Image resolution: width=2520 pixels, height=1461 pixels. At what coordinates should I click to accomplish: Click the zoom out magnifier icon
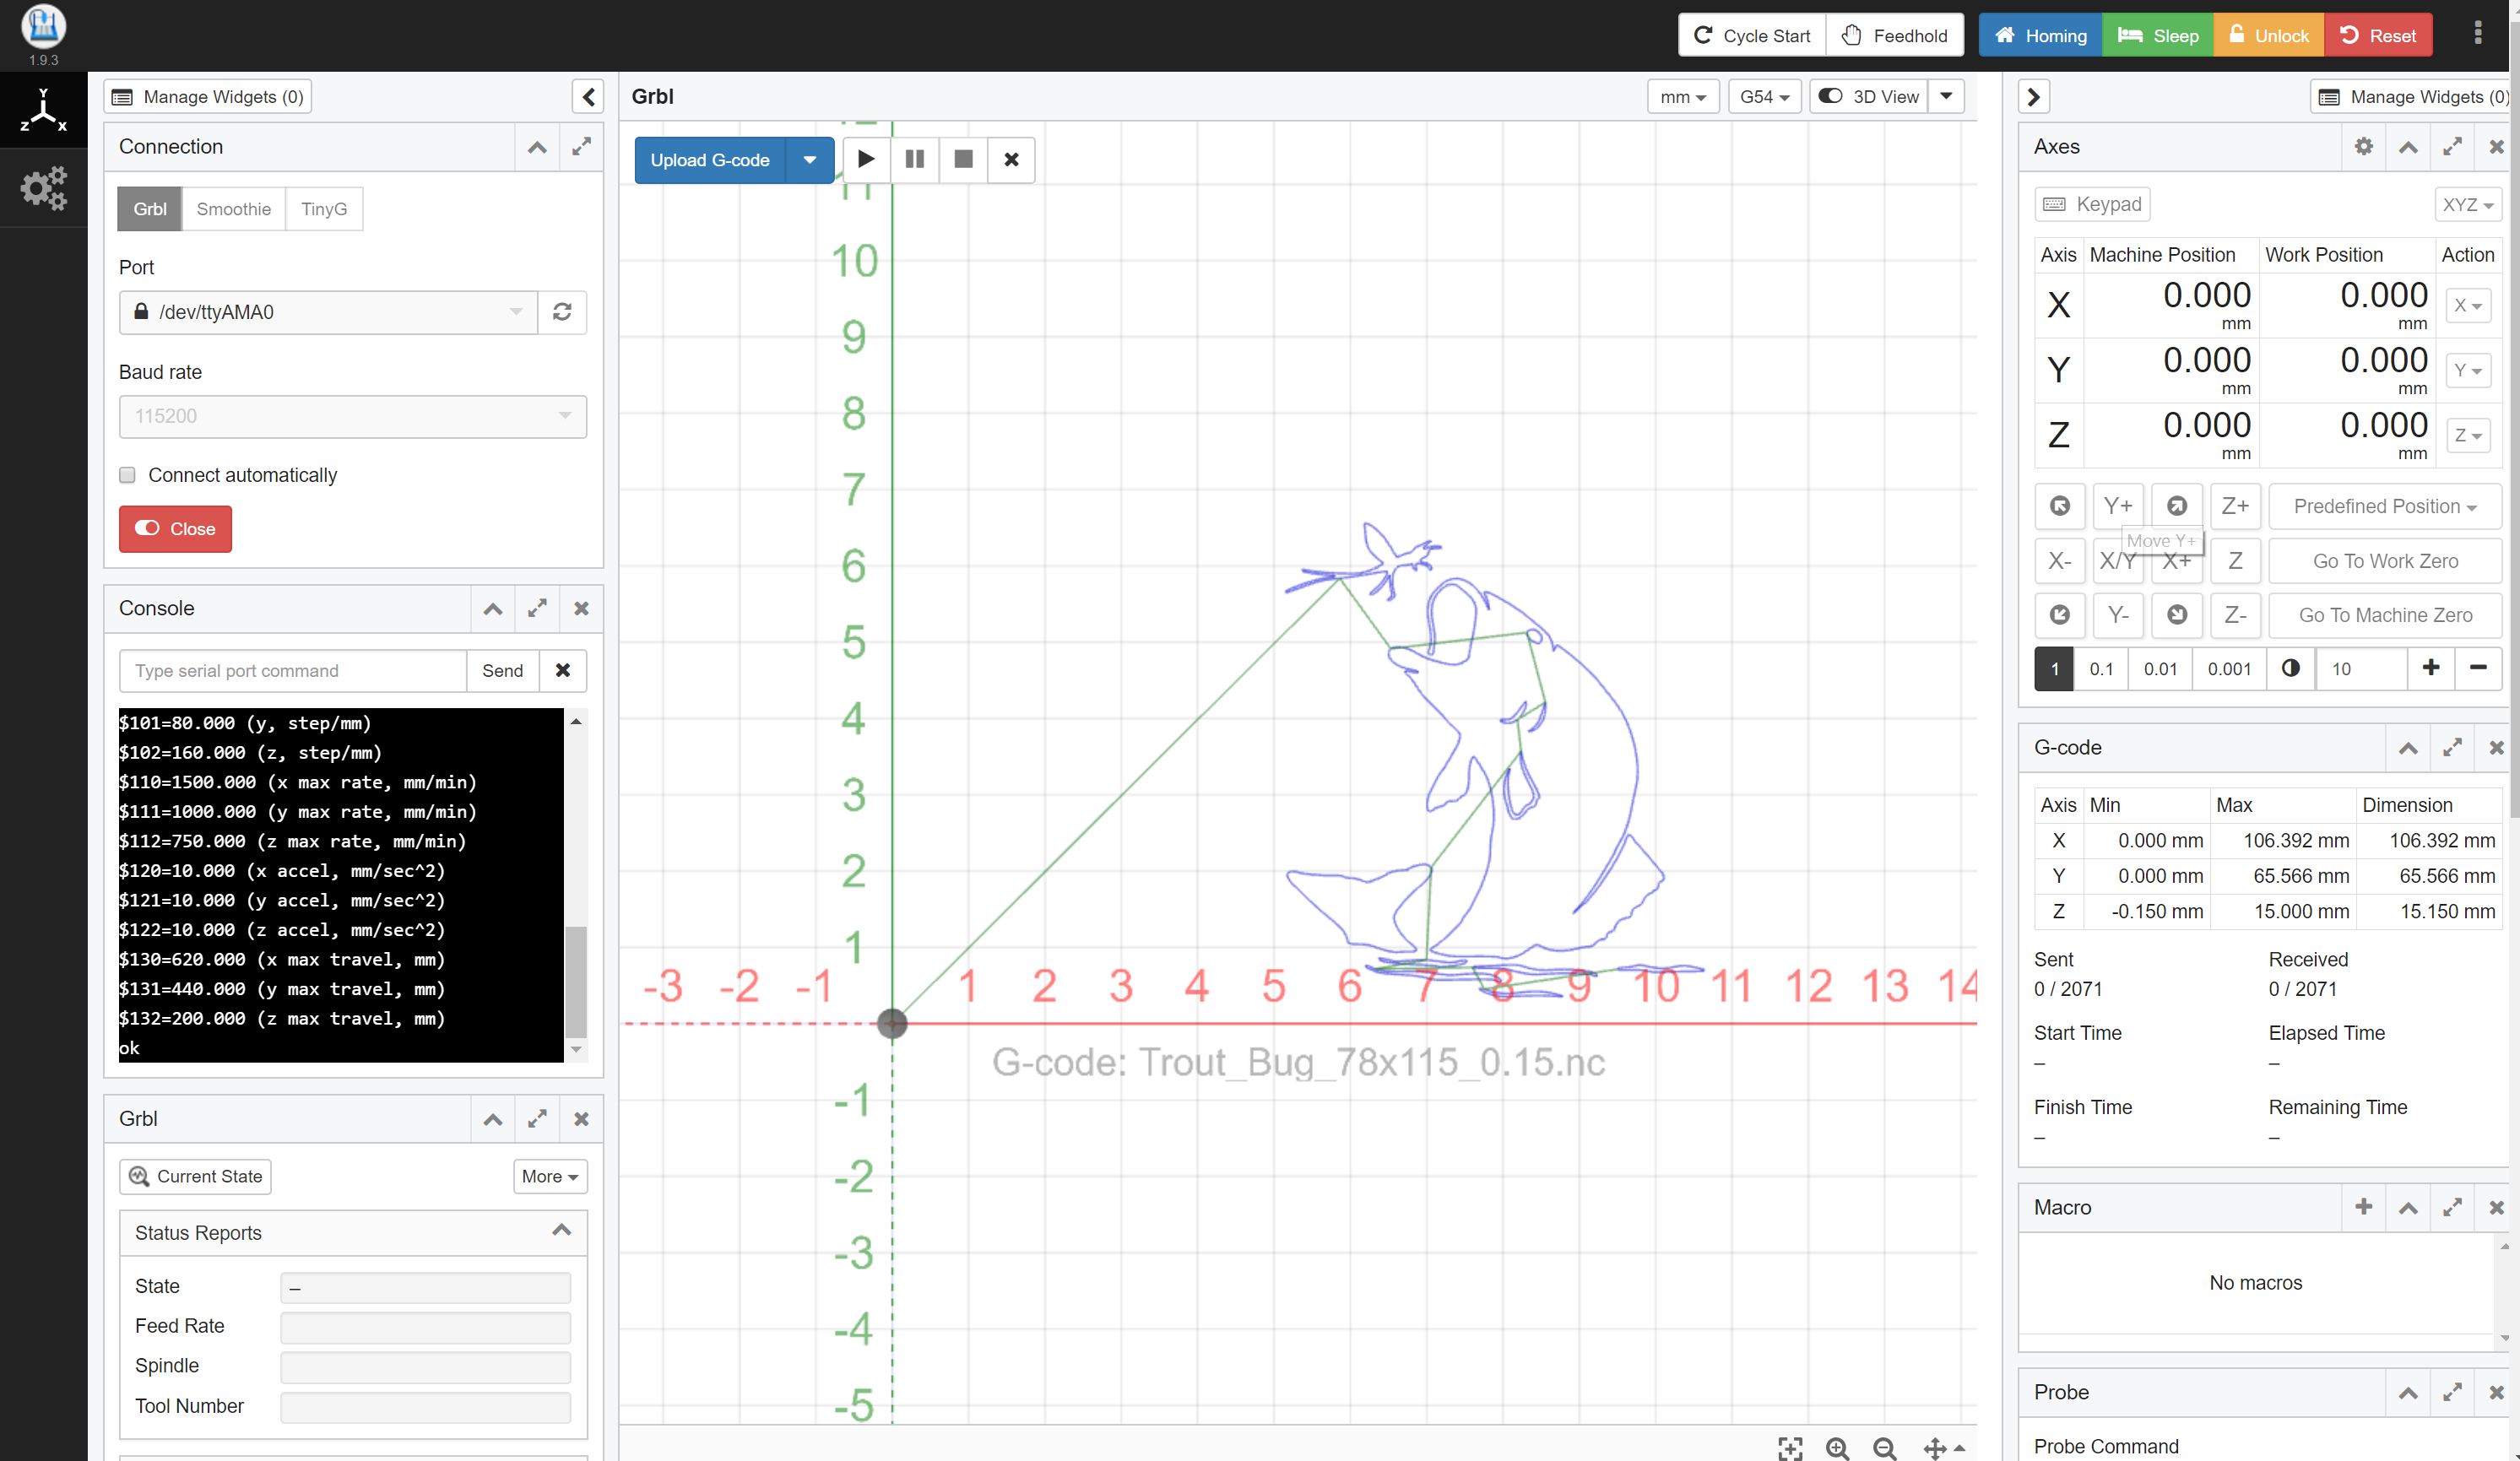tap(1884, 1447)
